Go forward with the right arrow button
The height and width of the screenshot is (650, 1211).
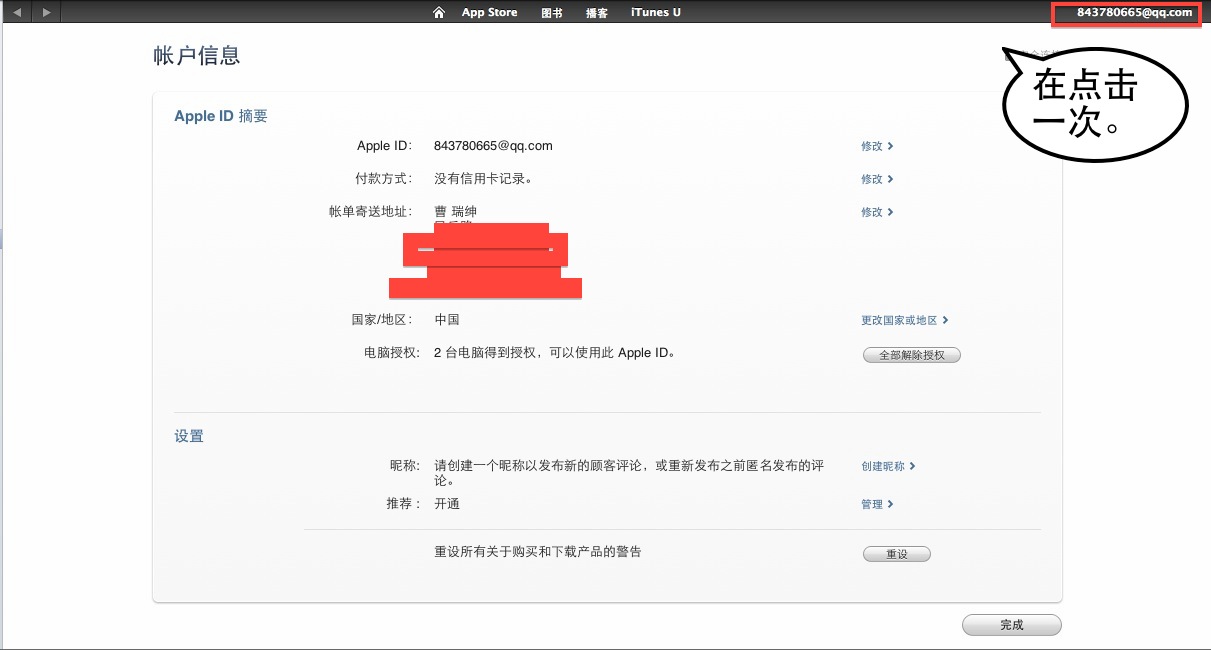(x=46, y=12)
